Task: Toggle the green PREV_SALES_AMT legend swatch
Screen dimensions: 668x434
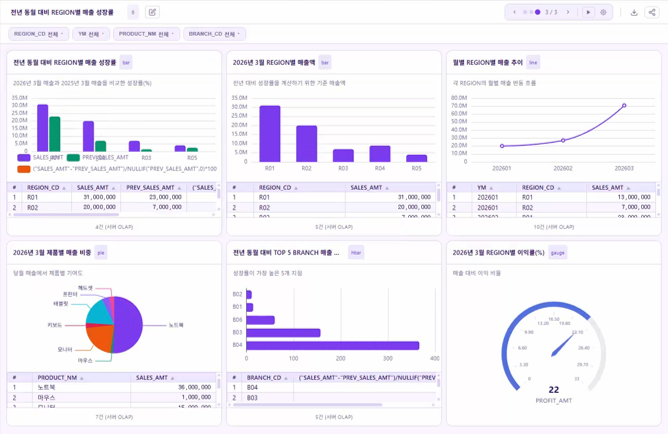Action: coord(73,158)
